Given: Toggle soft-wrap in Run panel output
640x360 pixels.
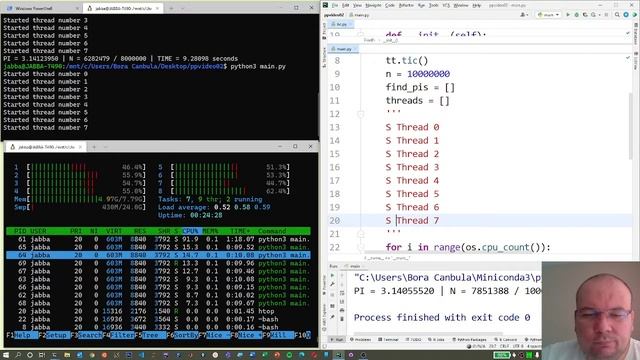Looking at the screenshot, I should pos(342,293).
